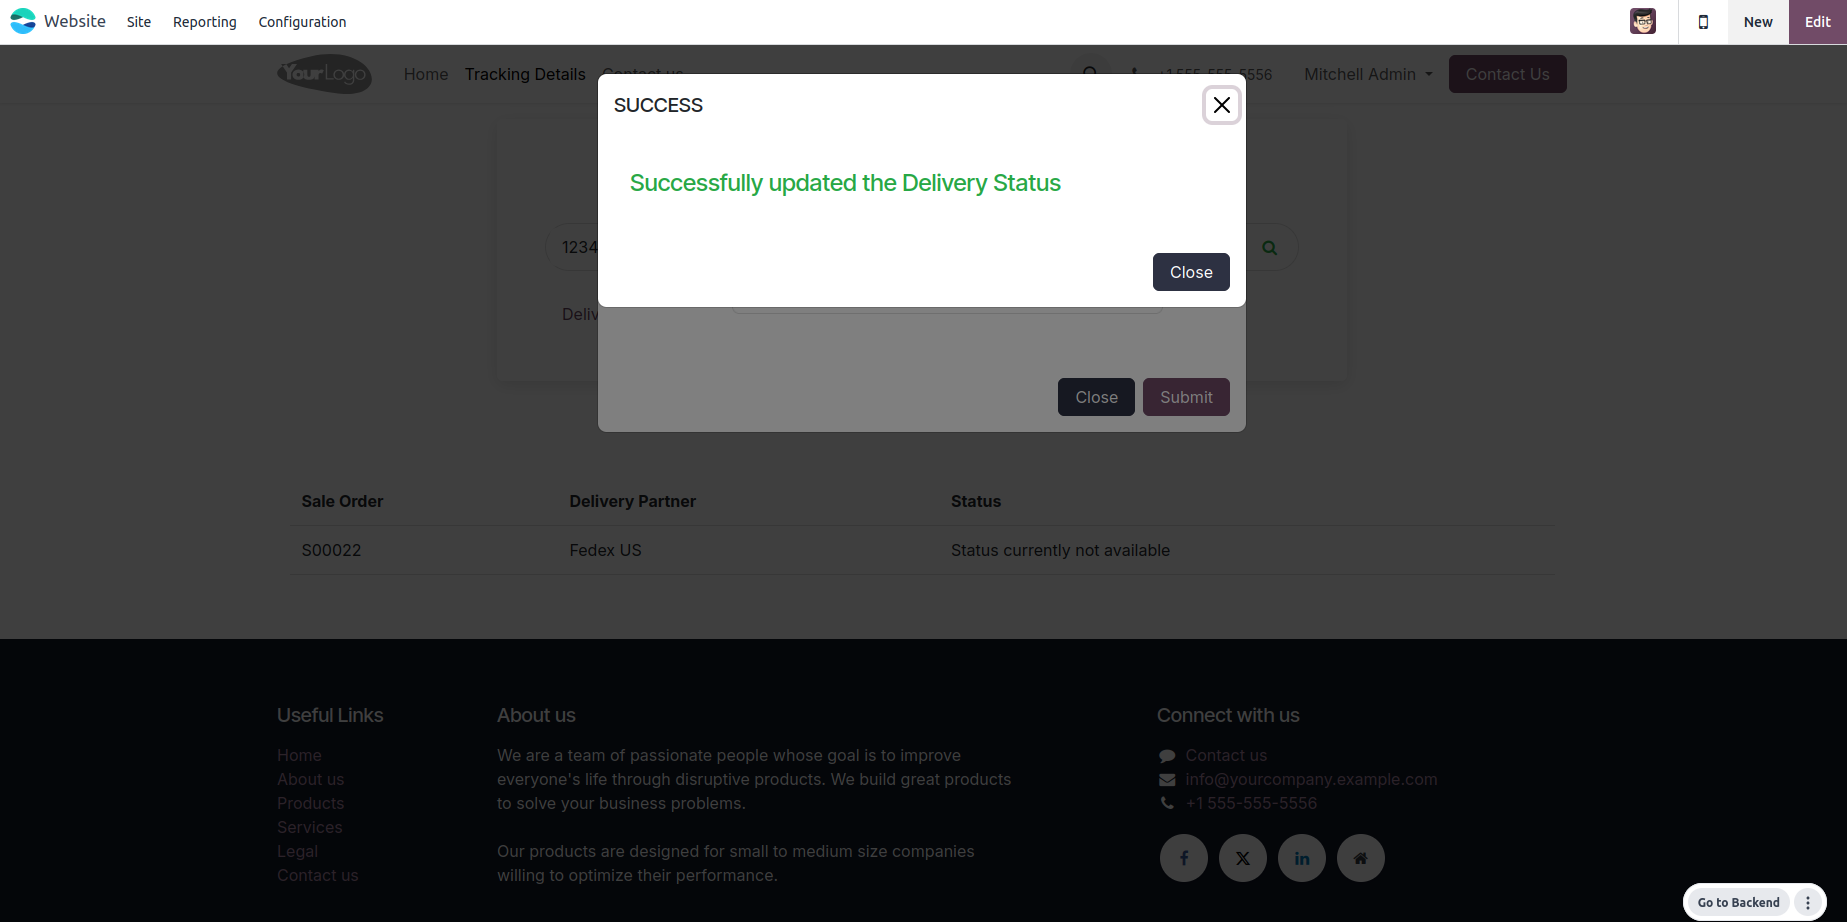Open the LinkedIn social icon
Viewport: 1847px width, 922px height.
(x=1301, y=858)
